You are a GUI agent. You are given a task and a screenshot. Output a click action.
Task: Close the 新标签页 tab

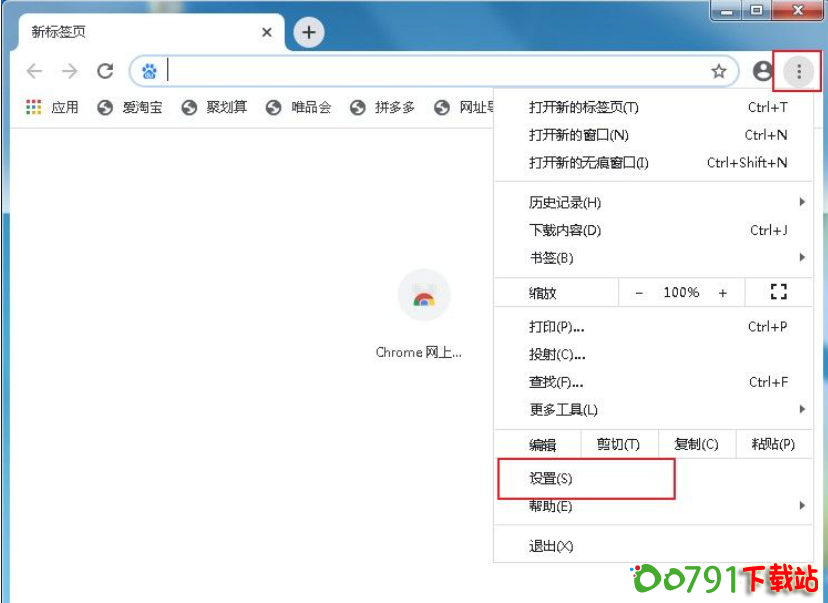pyautogui.click(x=267, y=33)
